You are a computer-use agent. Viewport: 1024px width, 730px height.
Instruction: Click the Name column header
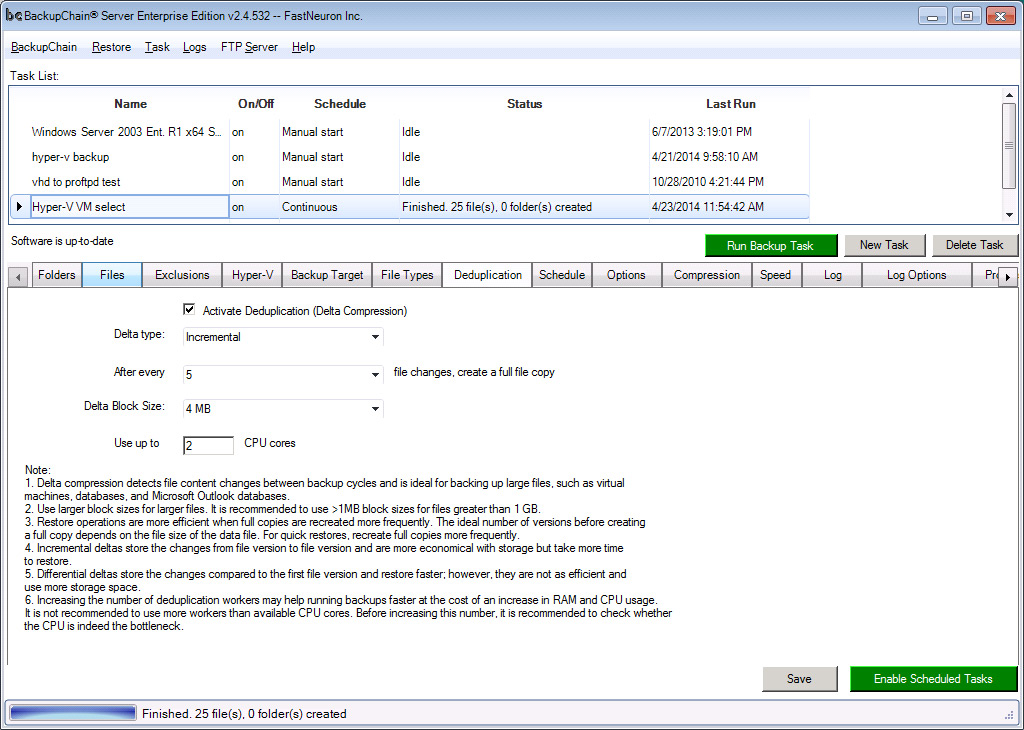point(131,104)
